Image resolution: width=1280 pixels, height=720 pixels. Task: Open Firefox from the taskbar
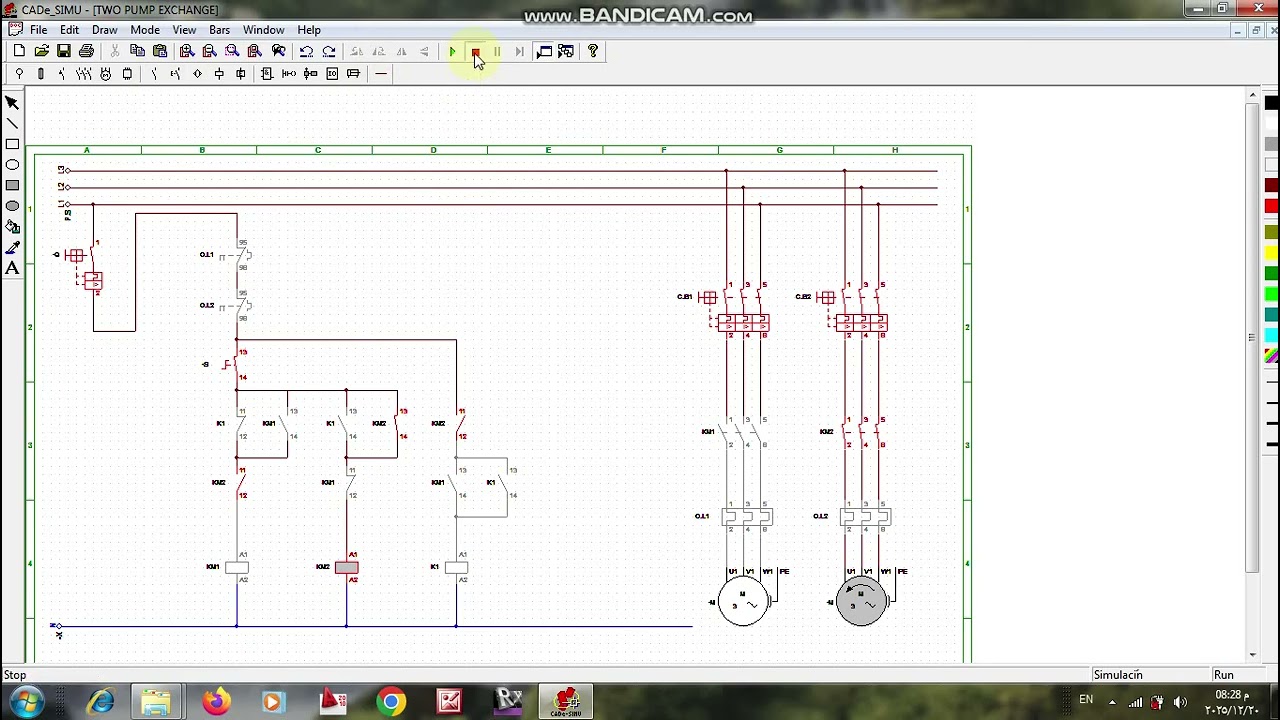coord(216,702)
